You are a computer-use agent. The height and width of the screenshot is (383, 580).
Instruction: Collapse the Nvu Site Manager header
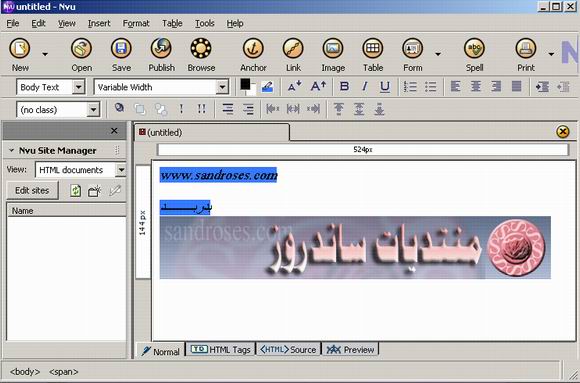[x=11, y=150]
